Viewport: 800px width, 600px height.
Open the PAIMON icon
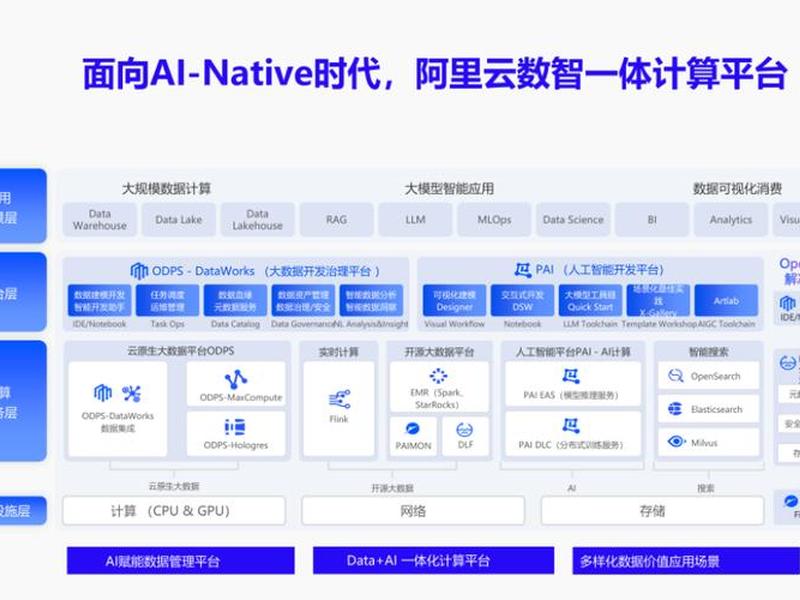(x=413, y=429)
